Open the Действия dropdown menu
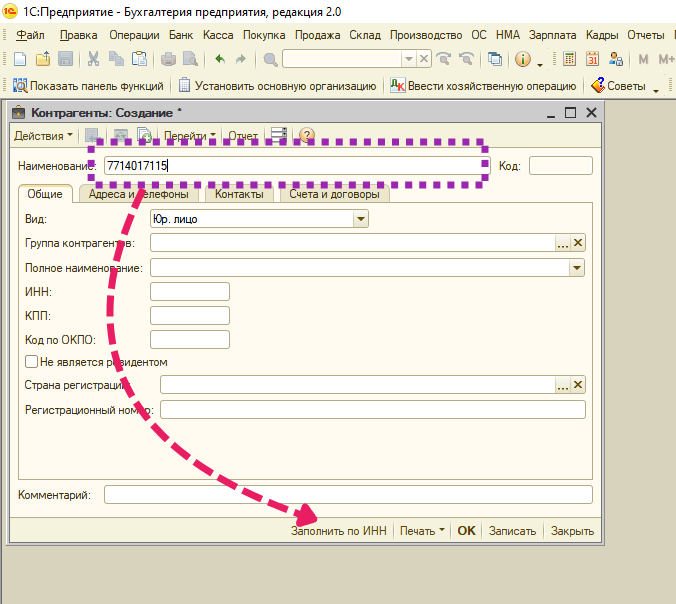This screenshot has height=604, width=676. tap(43, 135)
